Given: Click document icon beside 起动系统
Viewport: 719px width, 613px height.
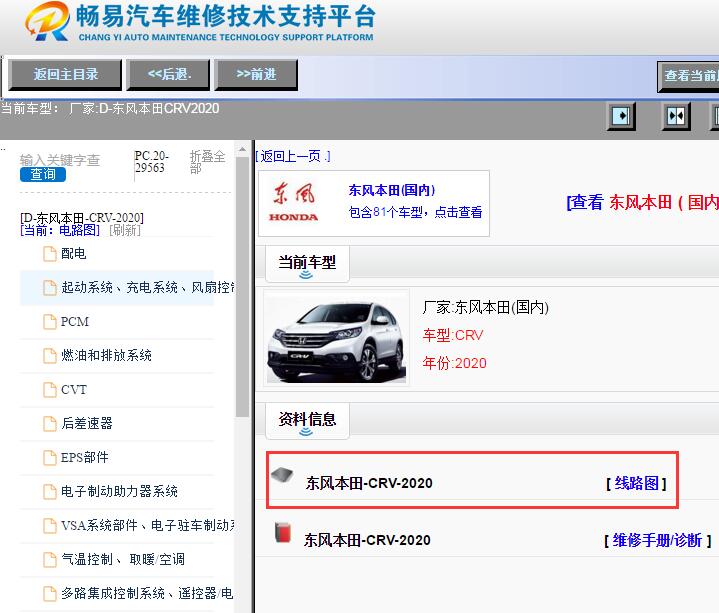Looking at the screenshot, I should [50, 288].
